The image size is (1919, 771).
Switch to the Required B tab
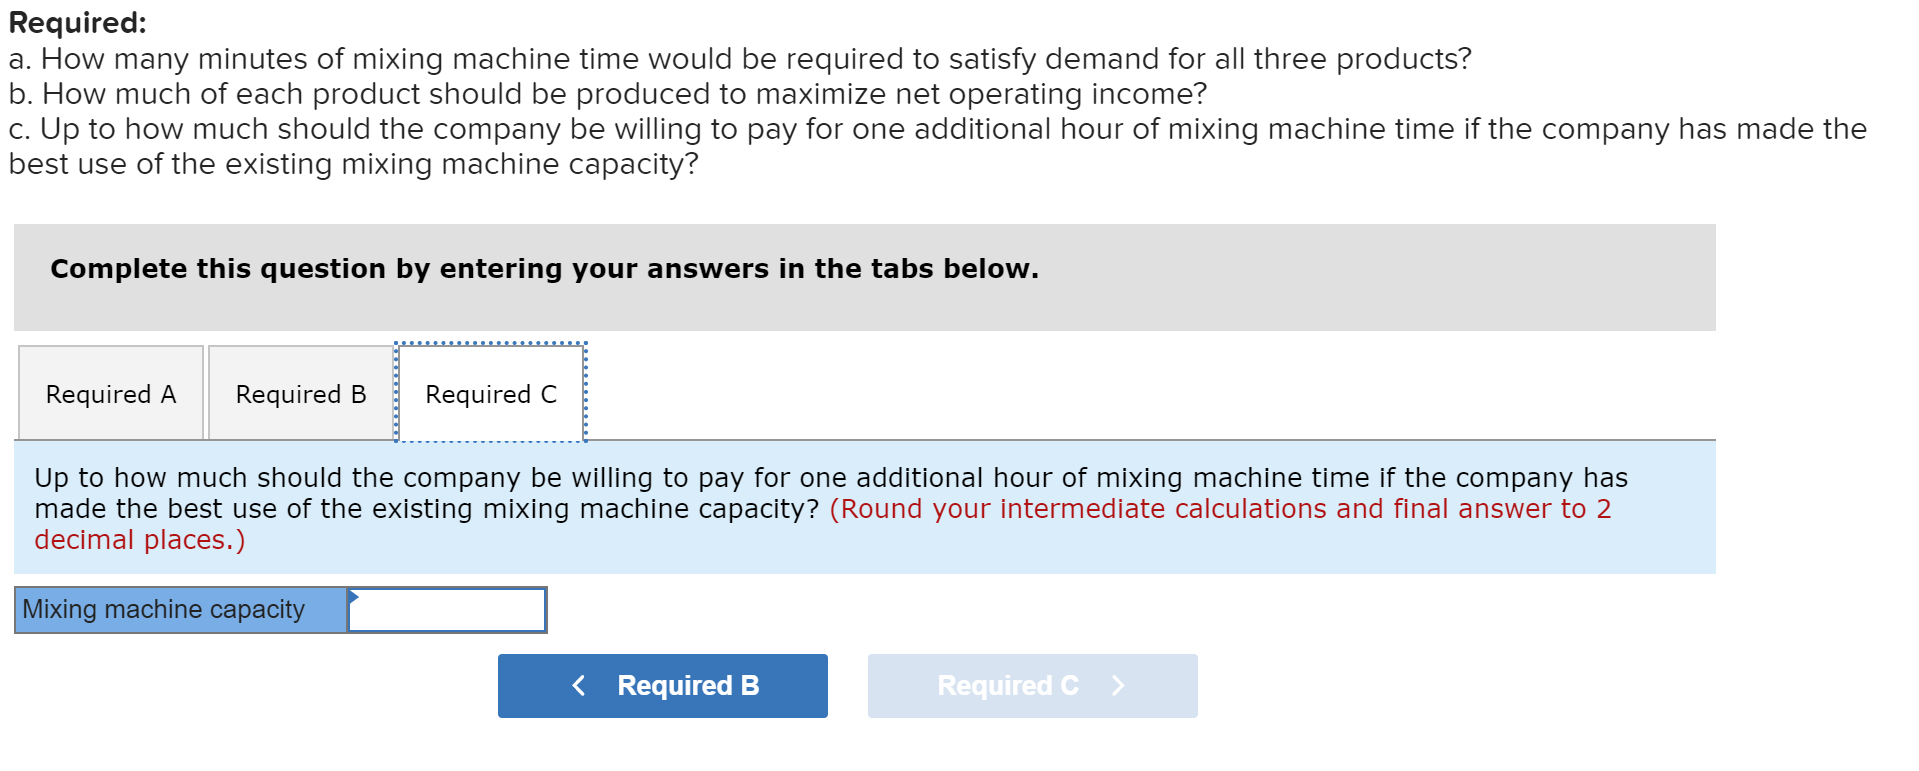(x=299, y=394)
